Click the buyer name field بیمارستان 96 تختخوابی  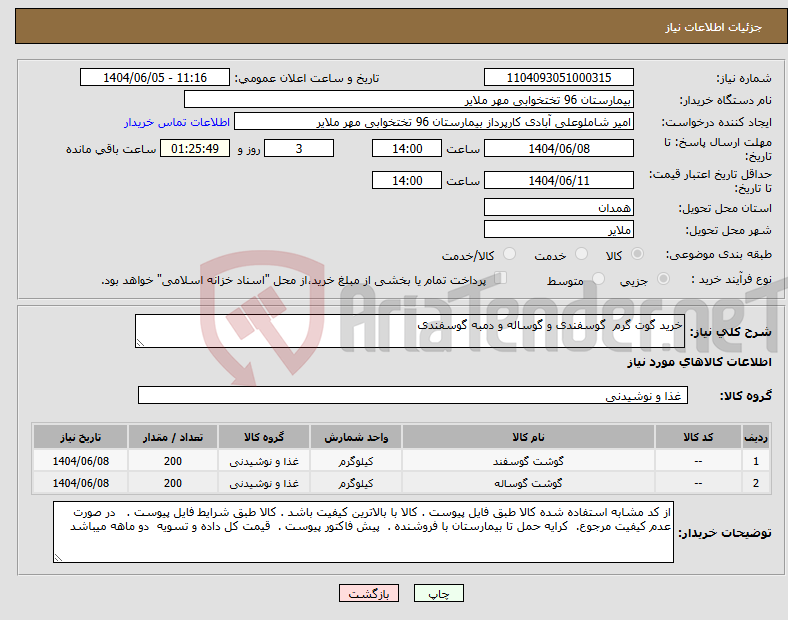pyautogui.click(x=409, y=99)
